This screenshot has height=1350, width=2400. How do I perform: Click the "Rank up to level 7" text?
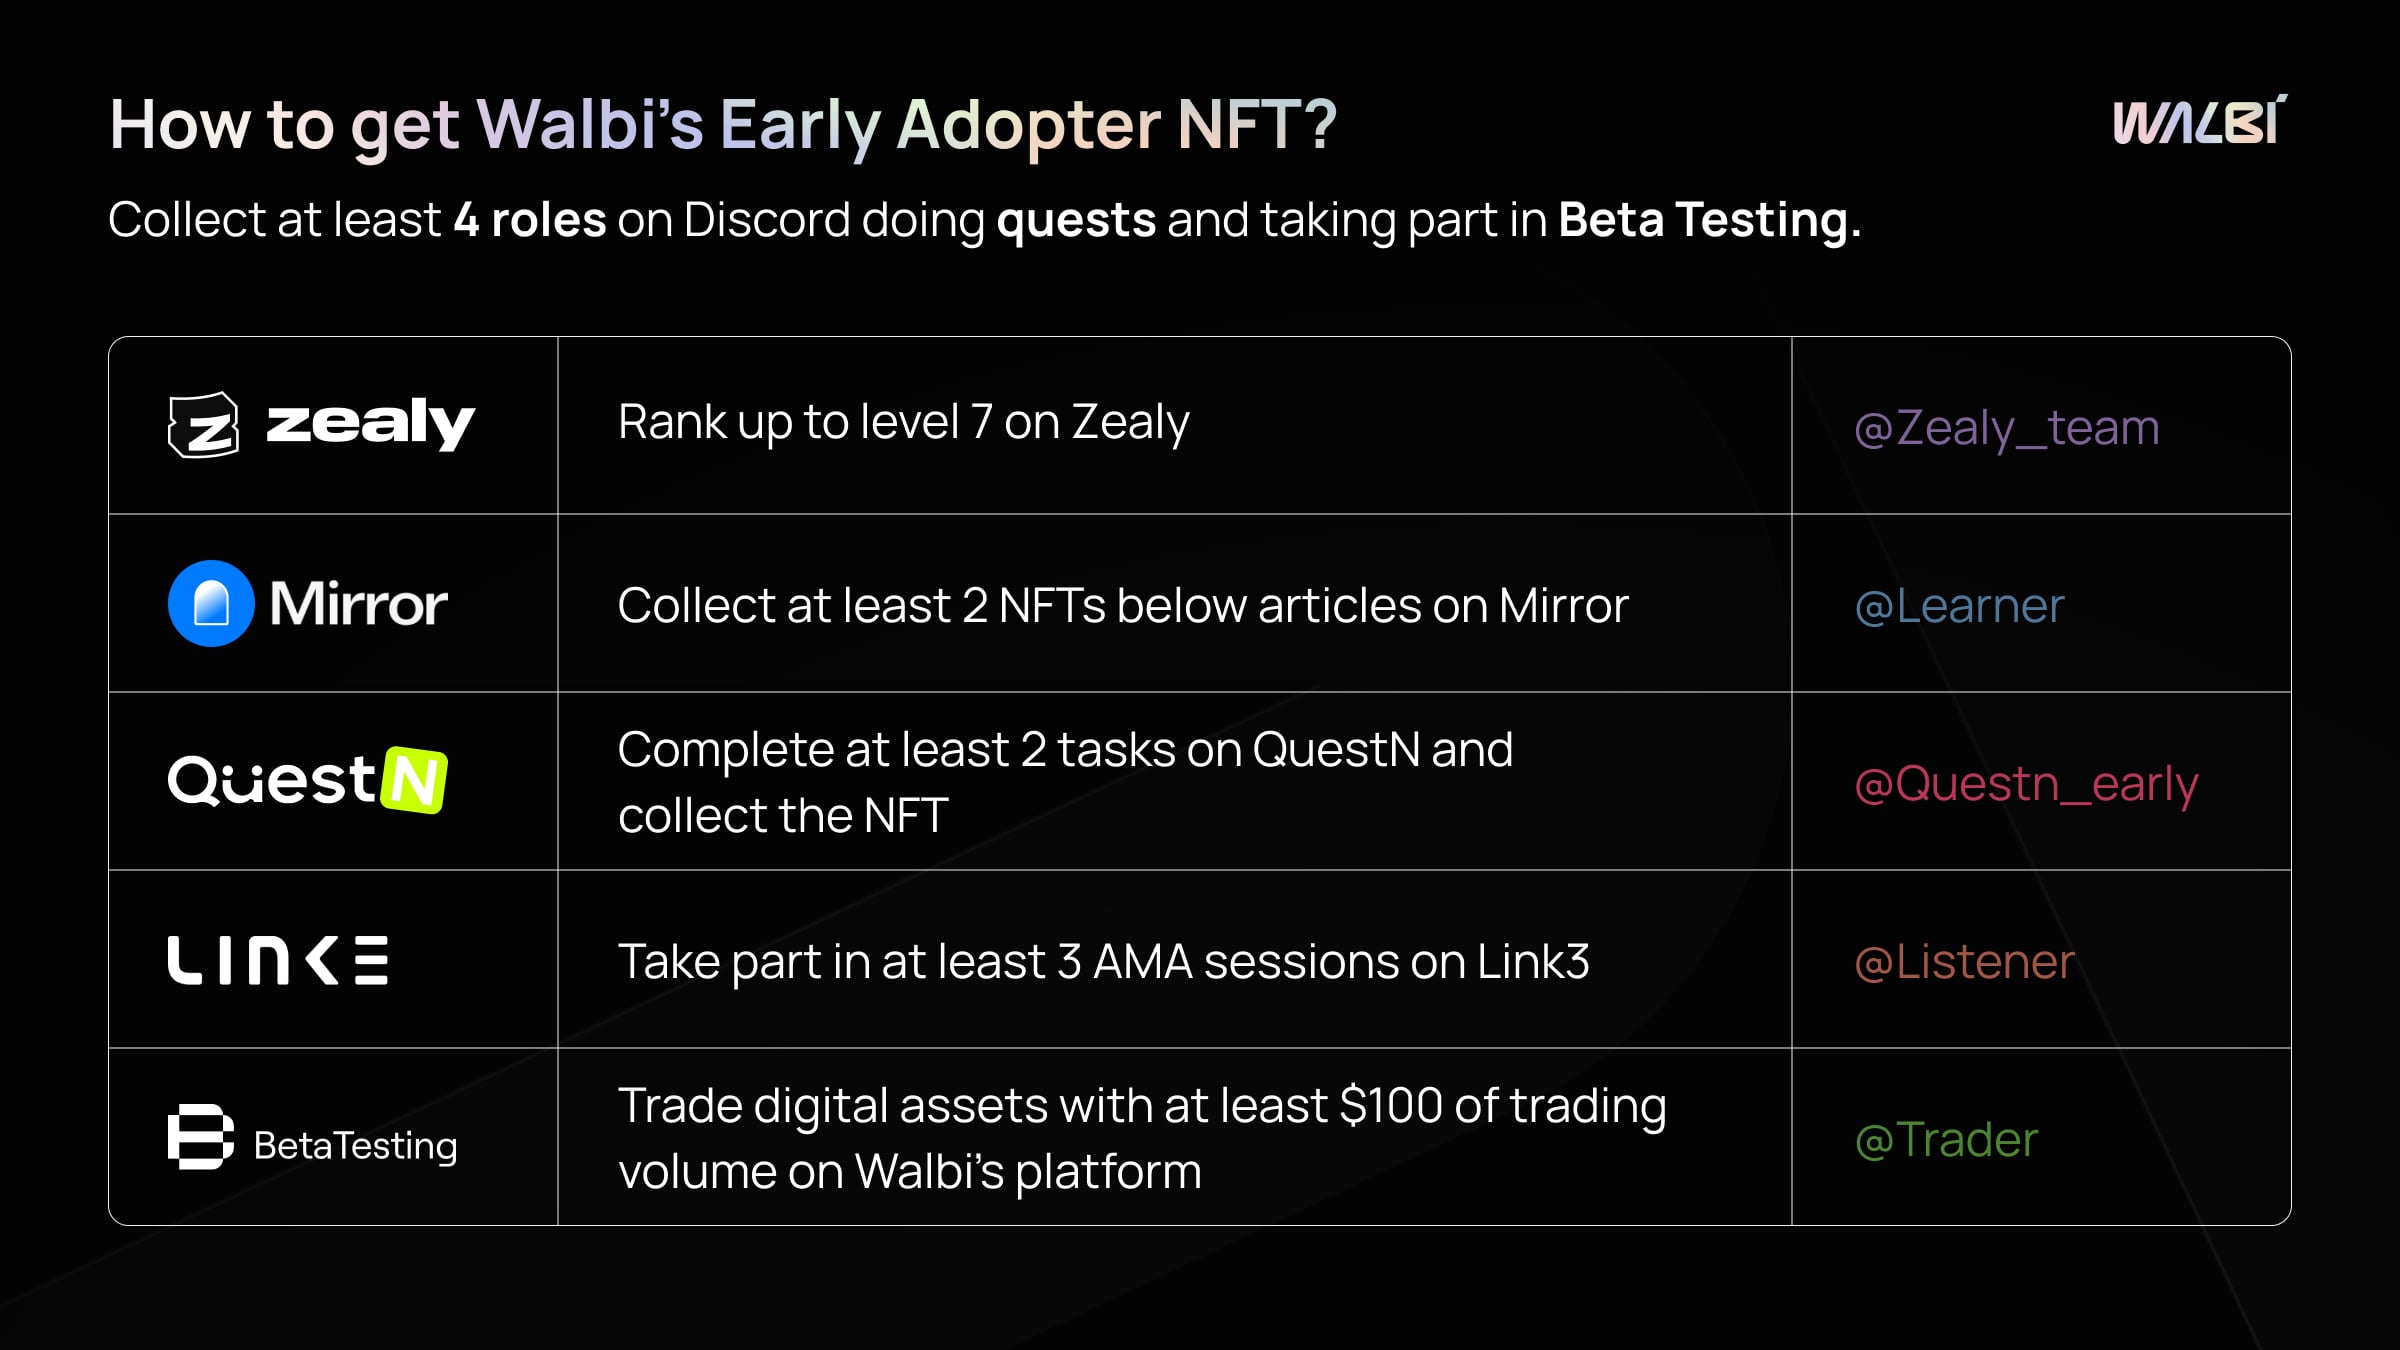[903, 422]
